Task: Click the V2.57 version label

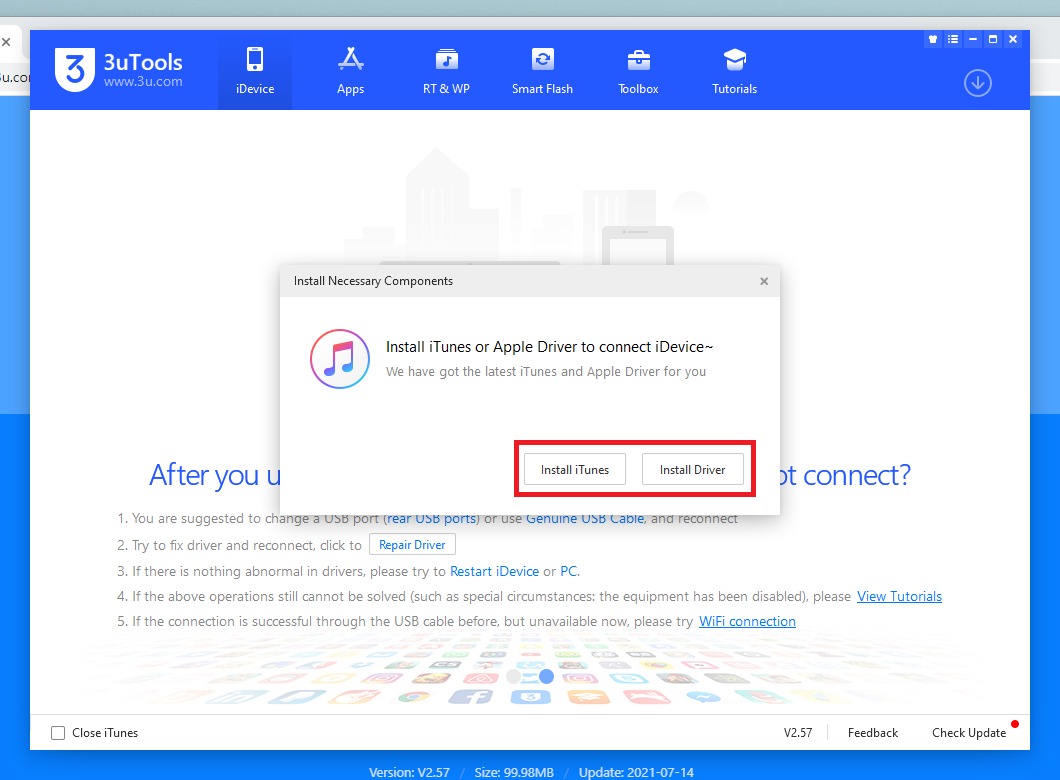Action: coord(798,733)
